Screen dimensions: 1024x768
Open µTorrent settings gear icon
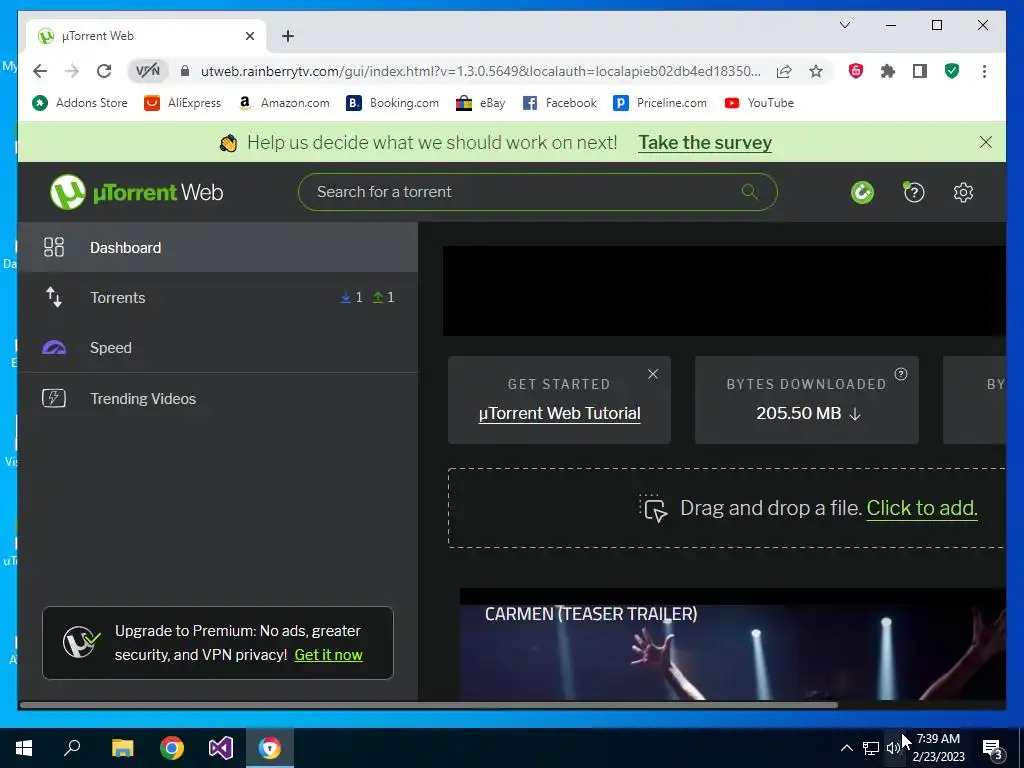963,192
